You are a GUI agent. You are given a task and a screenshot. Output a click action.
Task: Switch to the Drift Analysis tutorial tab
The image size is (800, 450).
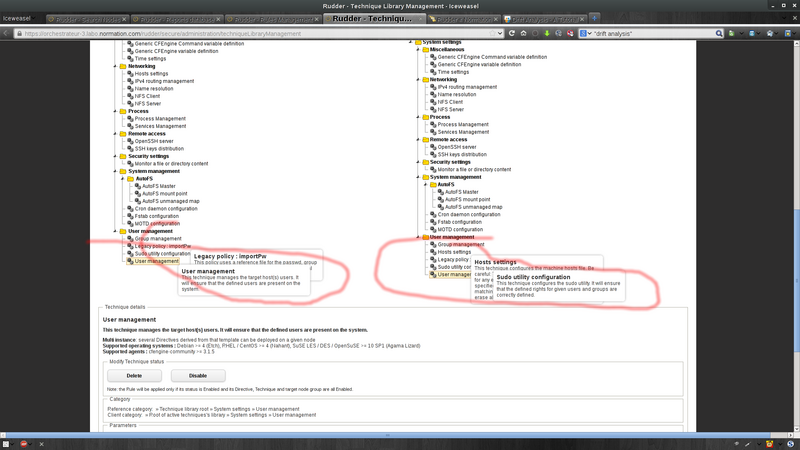point(544,19)
